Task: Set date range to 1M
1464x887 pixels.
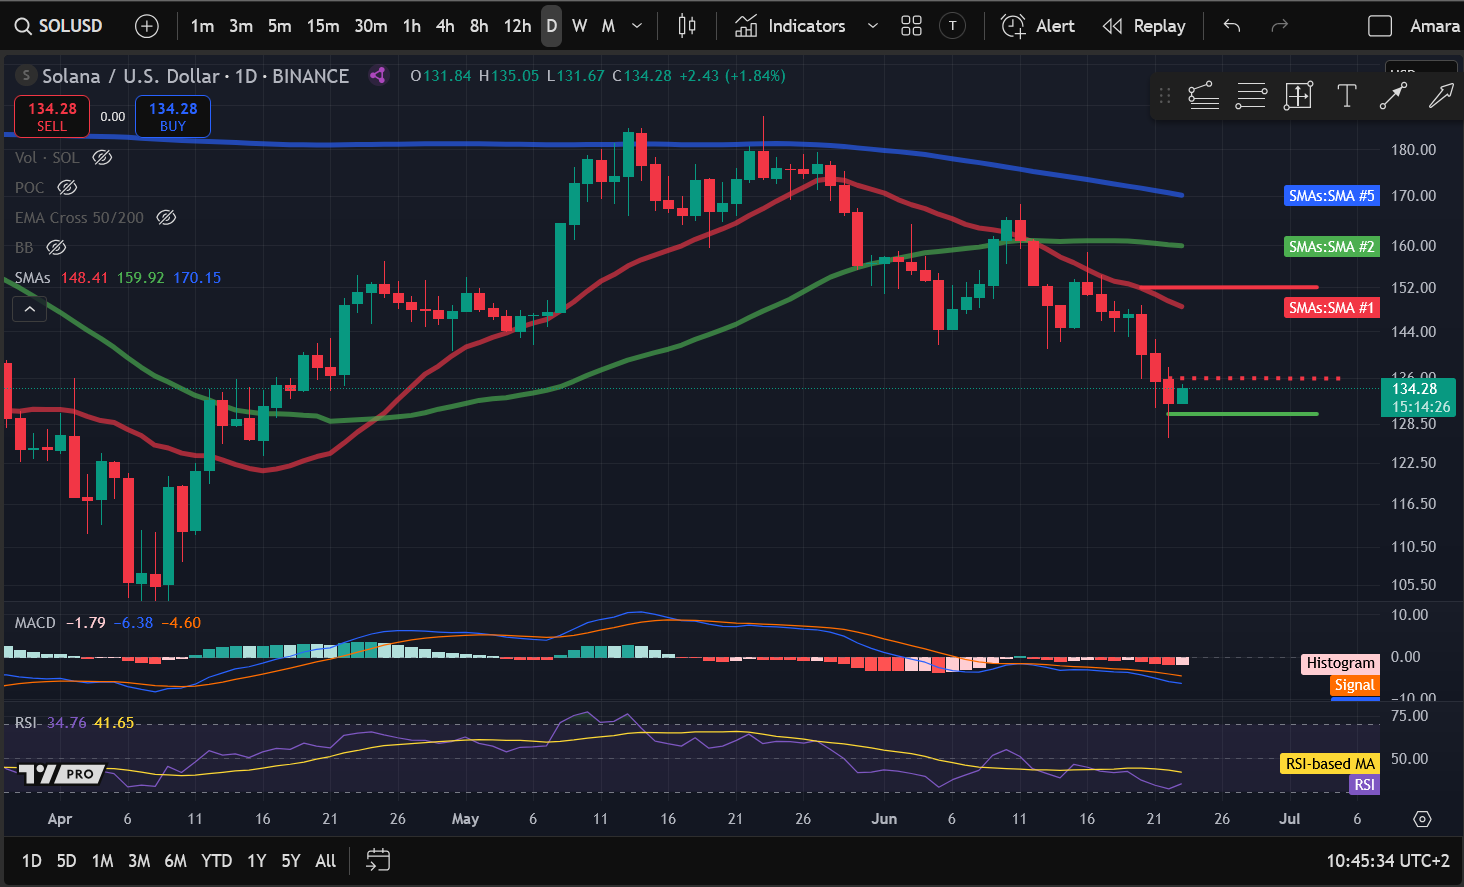Action: tap(102, 860)
